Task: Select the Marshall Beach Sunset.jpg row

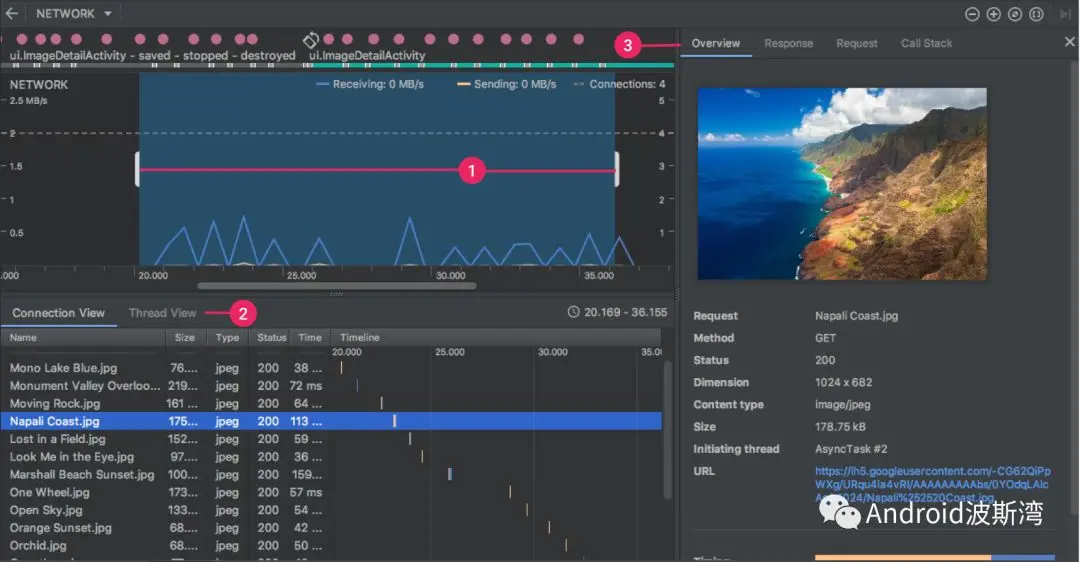Action: pyautogui.click(x=331, y=475)
